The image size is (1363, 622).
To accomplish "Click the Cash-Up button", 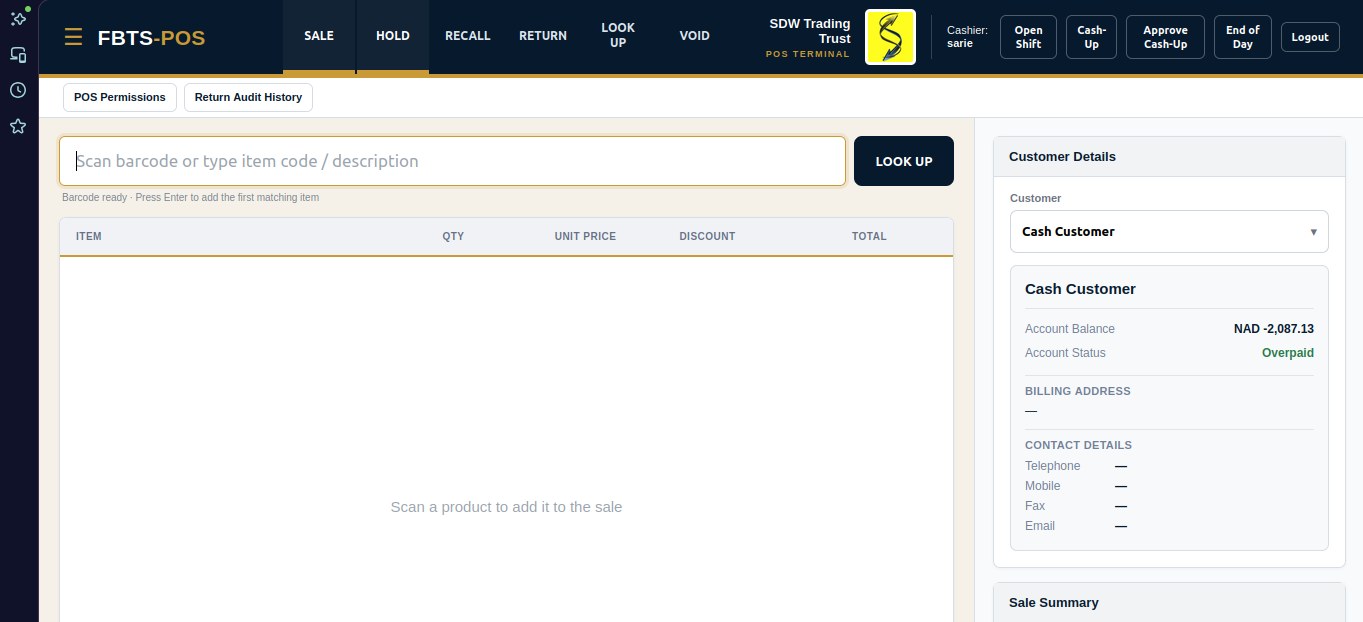I will [1091, 37].
